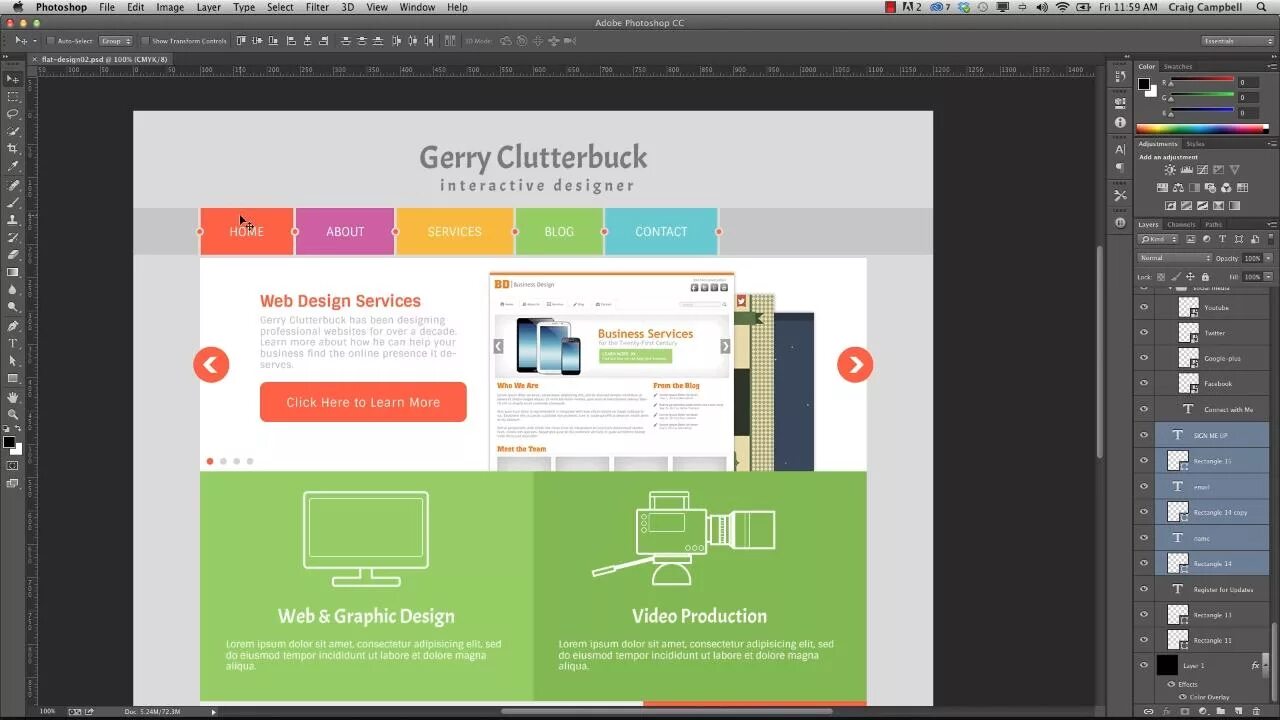Screen dimensions: 1280x720
Task: Add a Brightness/Contrast adjustment
Action: [1170, 170]
